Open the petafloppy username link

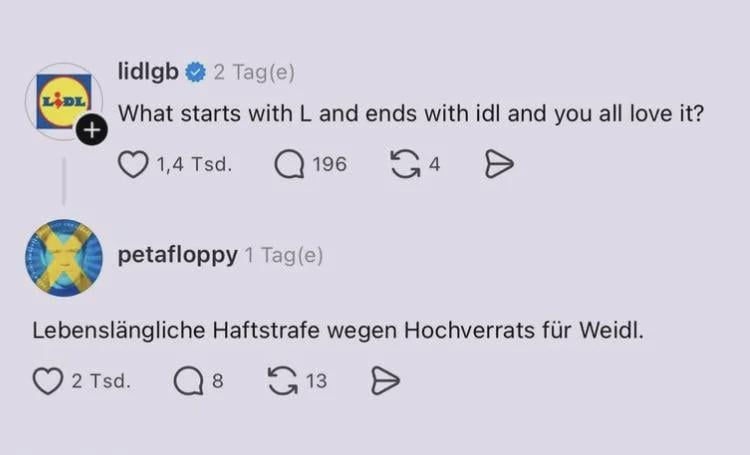pyautogui.click(x=177, y=255)
